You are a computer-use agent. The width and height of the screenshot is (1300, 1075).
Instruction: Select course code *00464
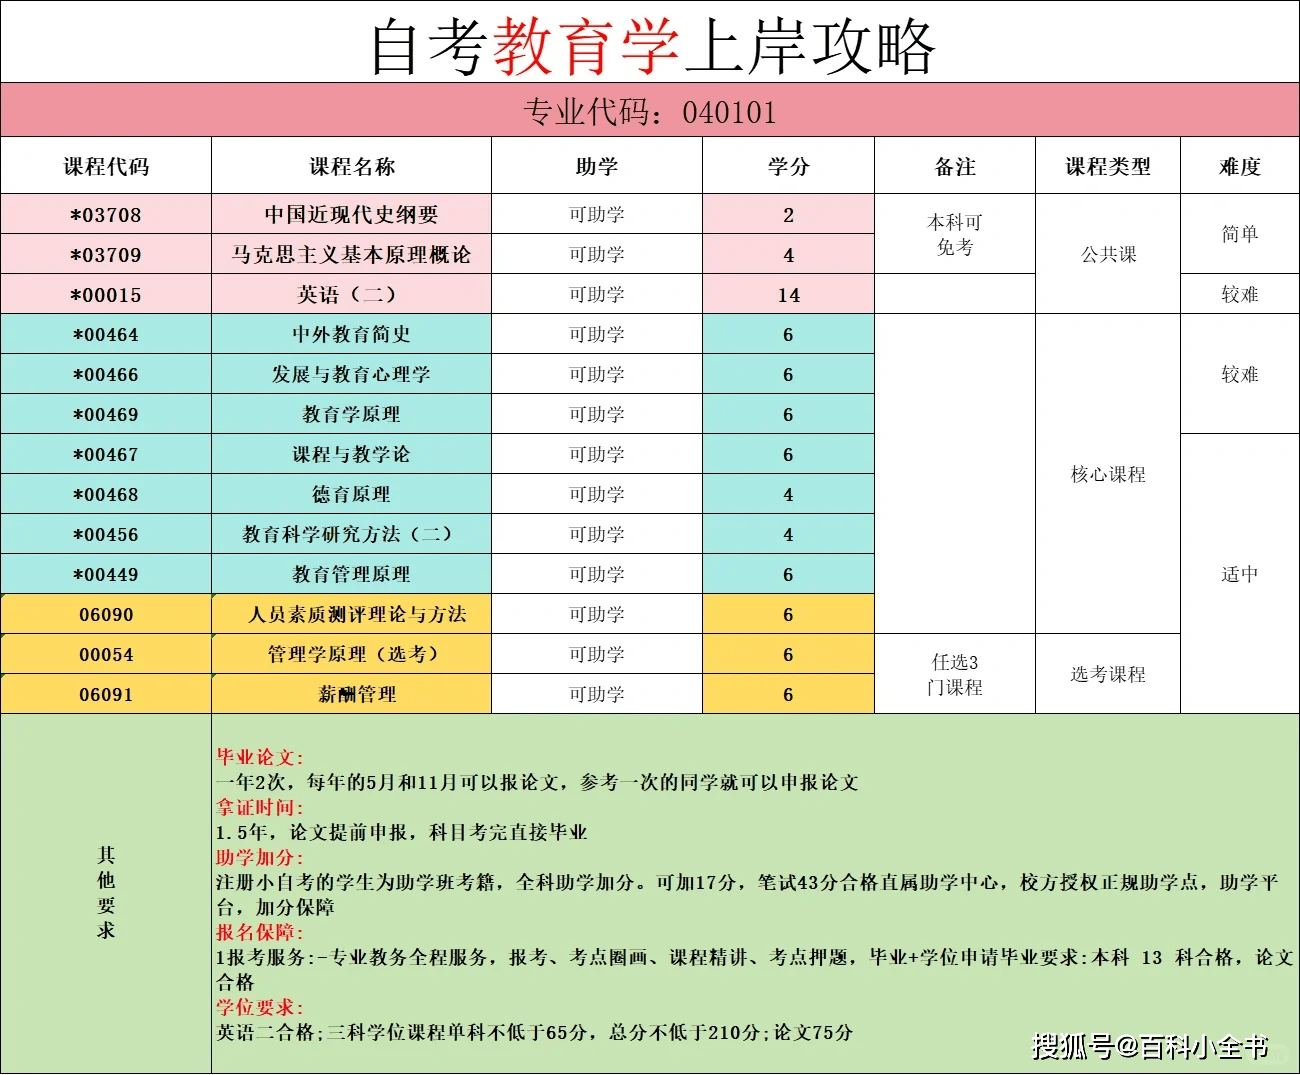[106, 334]
